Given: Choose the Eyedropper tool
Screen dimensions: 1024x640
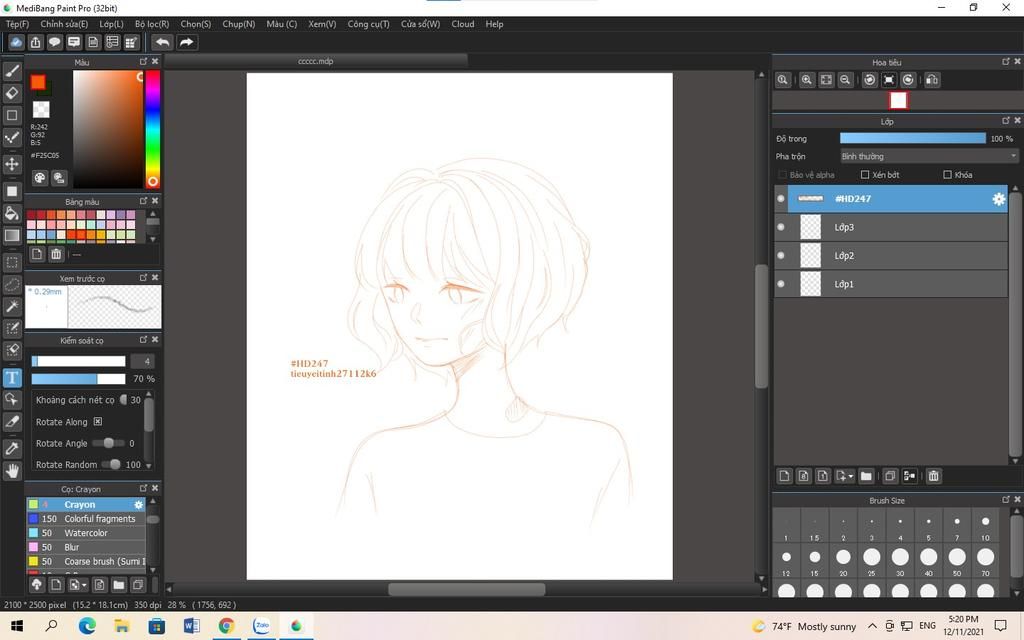Looking at the screenshot, I should coord(12,449).
